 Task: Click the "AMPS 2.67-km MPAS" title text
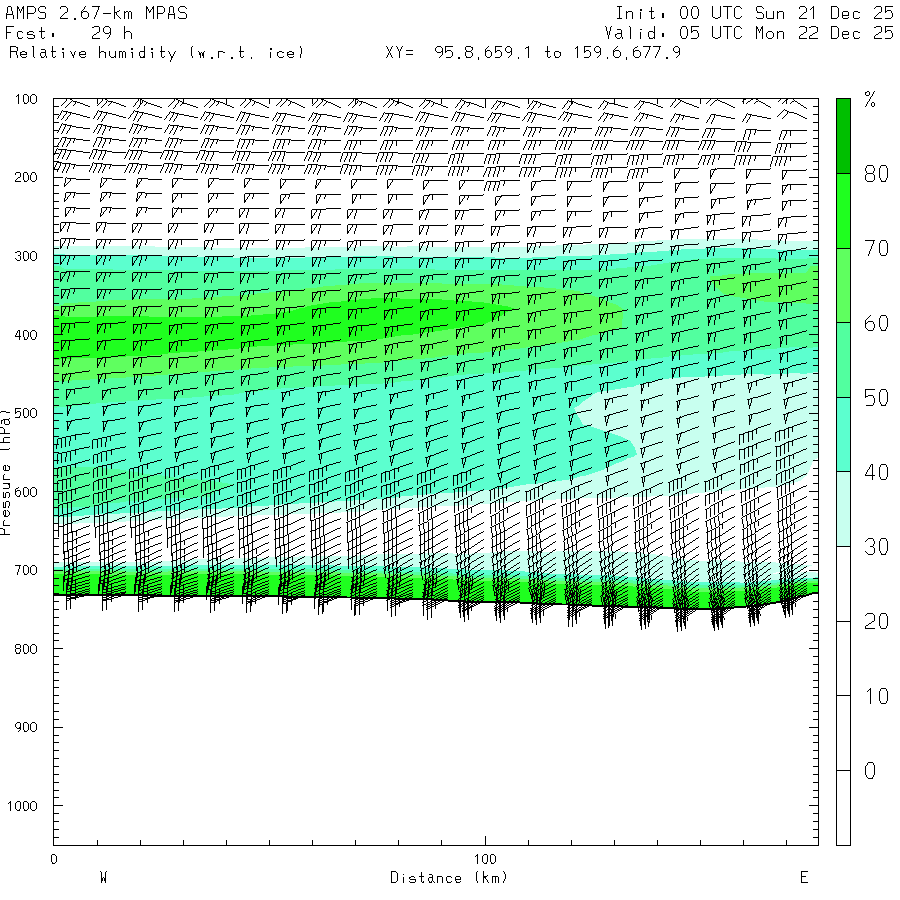pyautogui.click(x=96, y=14)
